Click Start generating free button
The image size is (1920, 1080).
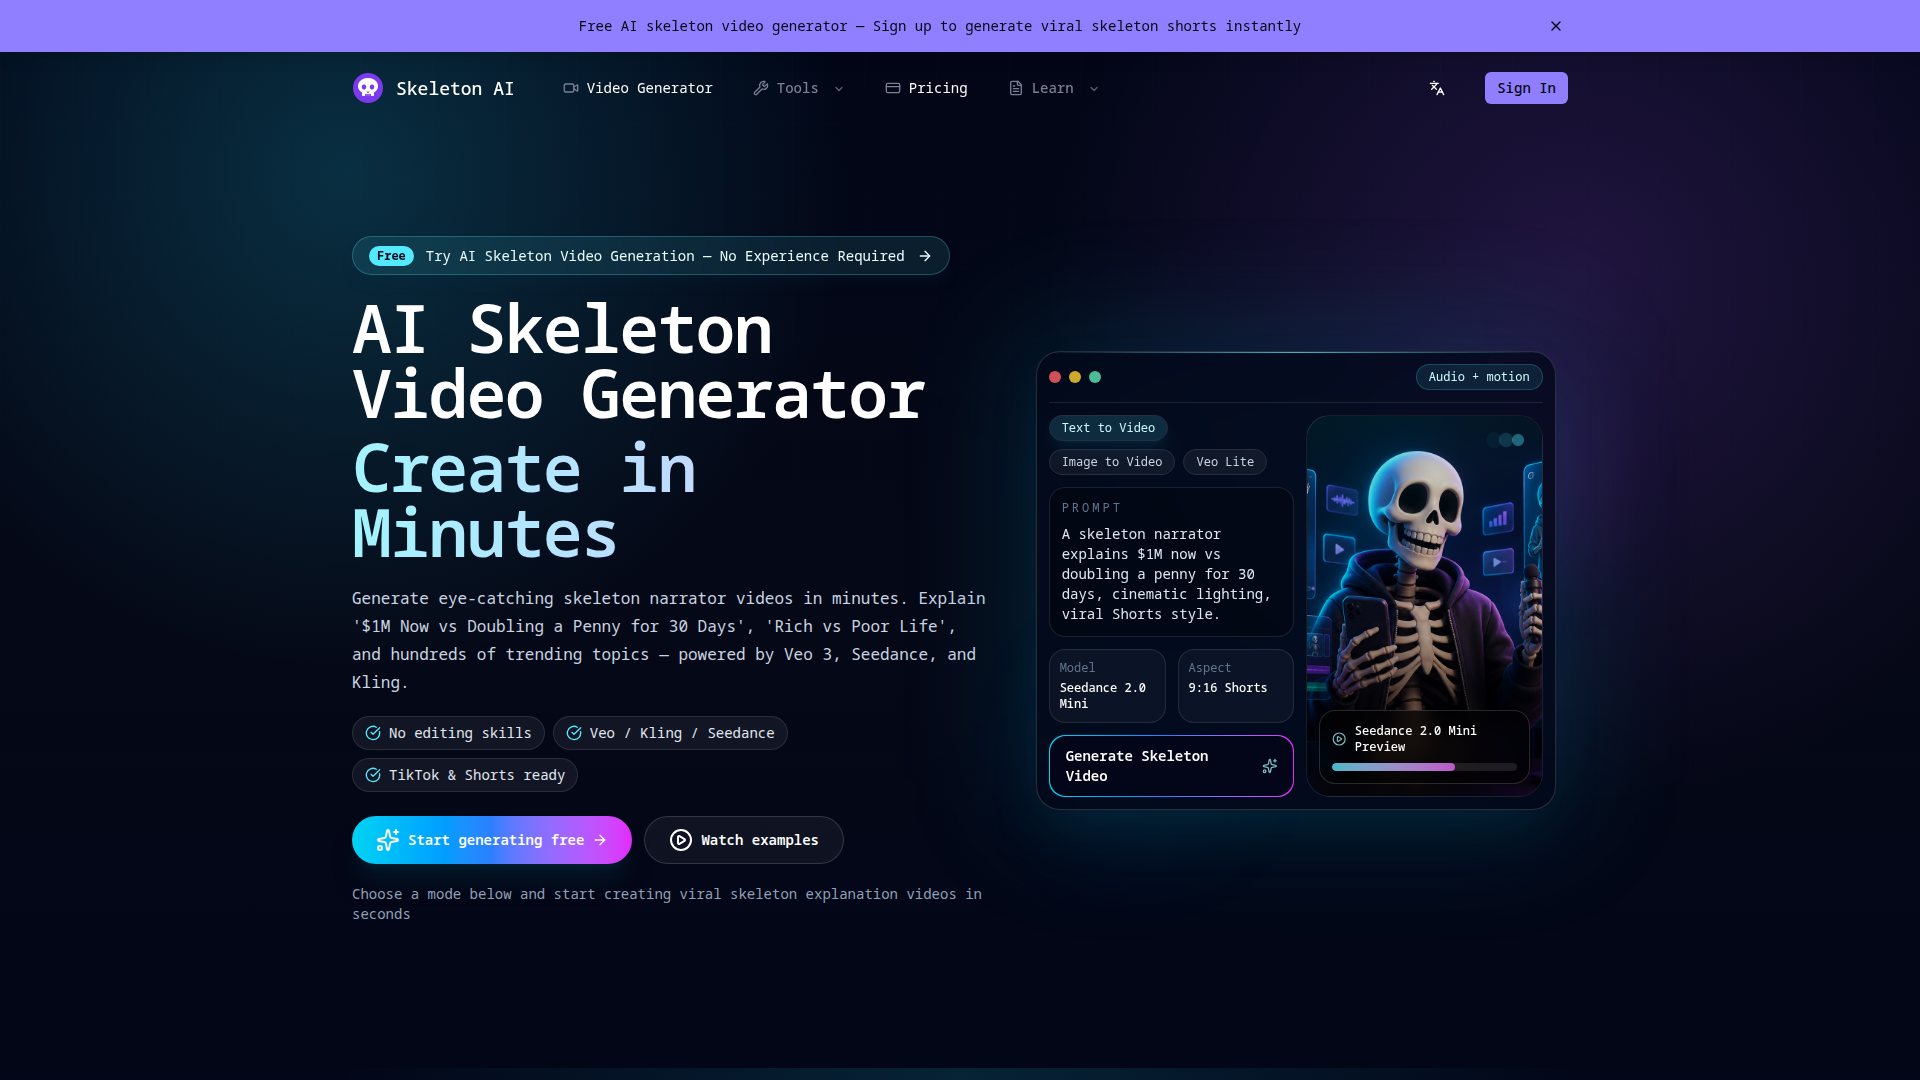pos(492,840)
